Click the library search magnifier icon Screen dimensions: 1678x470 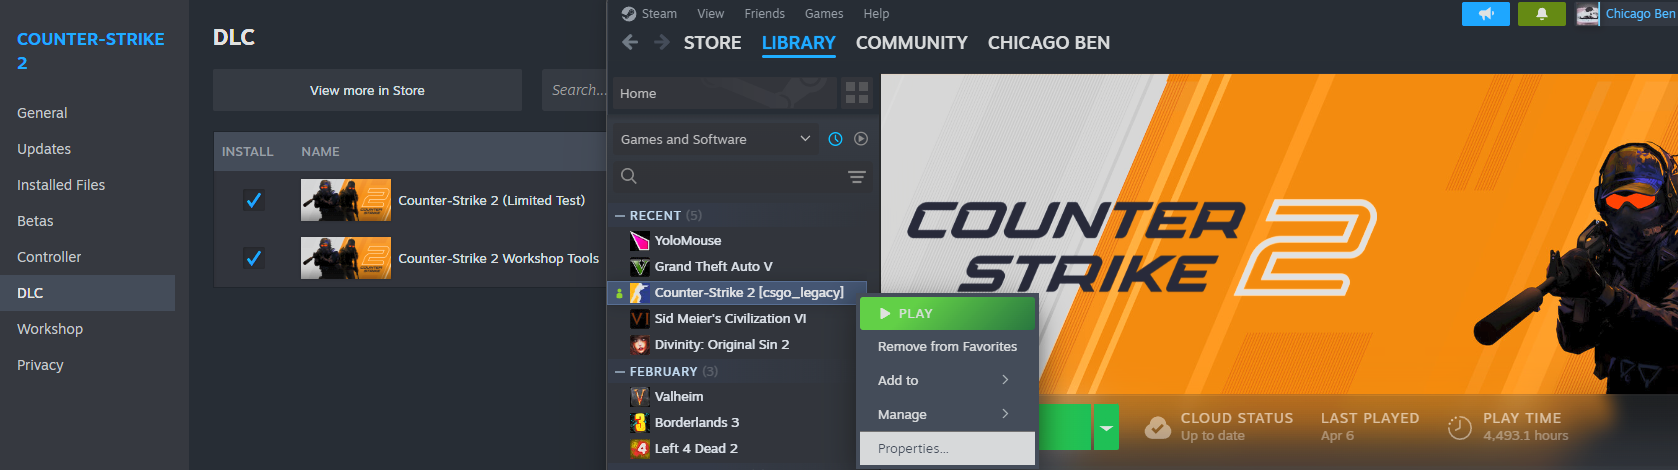(629, 176)
